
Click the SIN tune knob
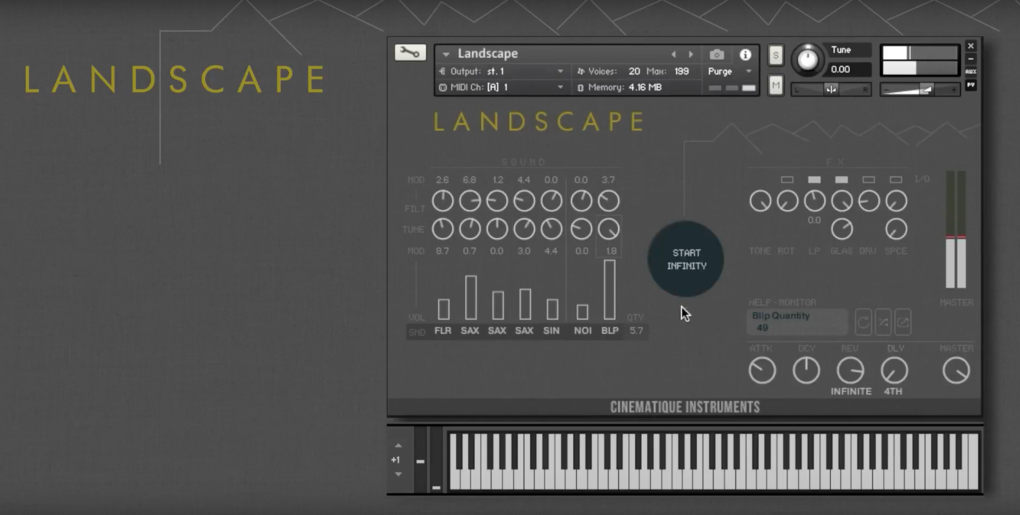(551, 229)
